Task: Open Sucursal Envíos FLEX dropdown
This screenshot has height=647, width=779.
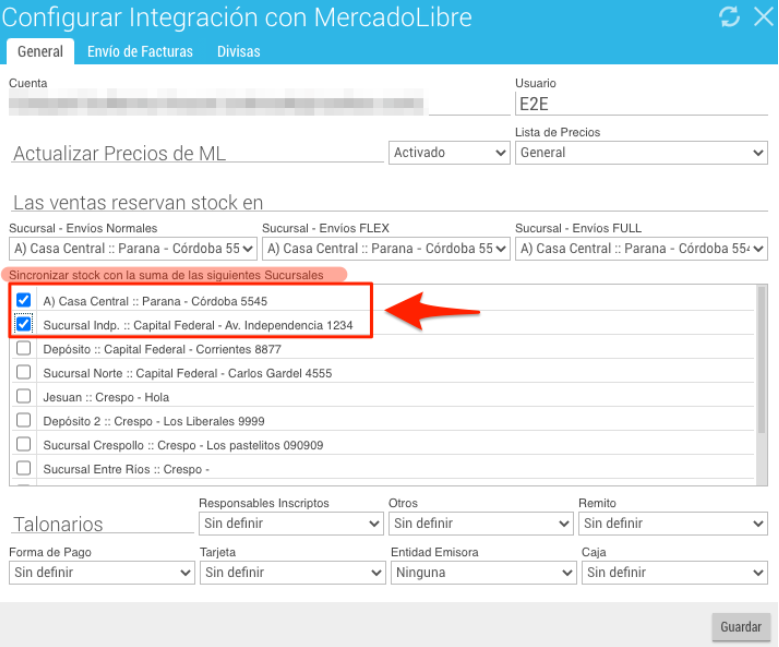Action: click(386, 248)
